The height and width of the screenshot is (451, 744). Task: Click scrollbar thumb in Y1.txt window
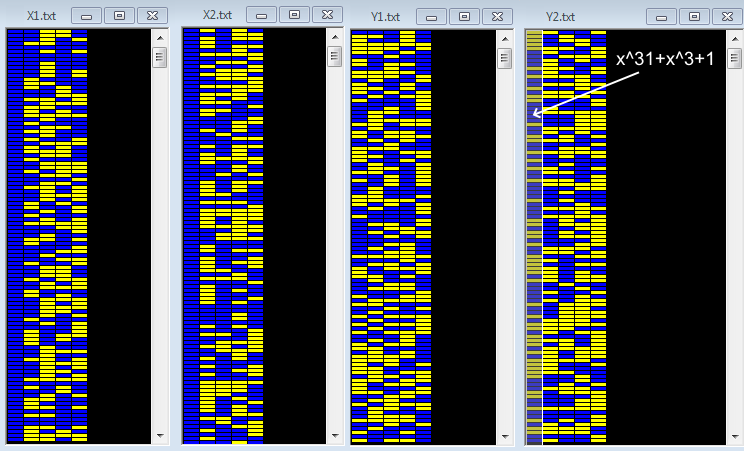pyautogui.click(x=505, y=58)
